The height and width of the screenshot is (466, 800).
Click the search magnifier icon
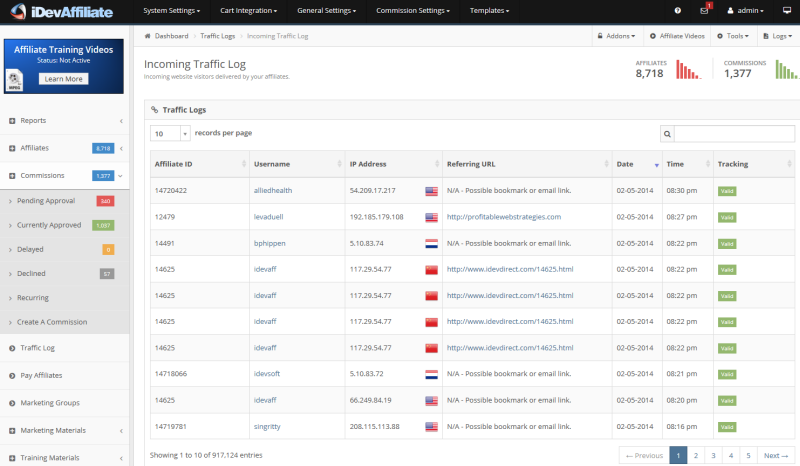pos(667,134)
